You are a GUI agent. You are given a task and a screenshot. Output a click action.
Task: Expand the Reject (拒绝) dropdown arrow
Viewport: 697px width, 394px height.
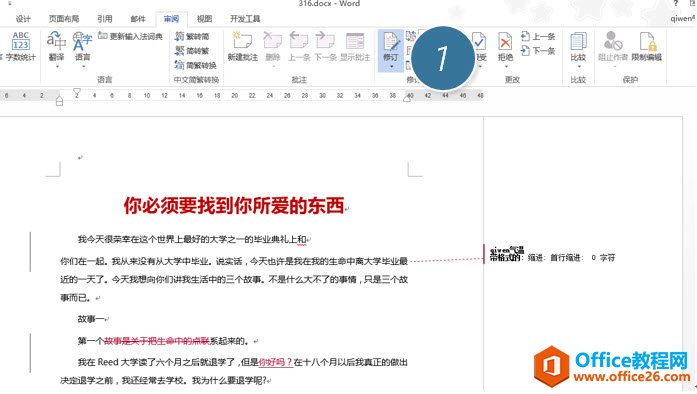506,67
